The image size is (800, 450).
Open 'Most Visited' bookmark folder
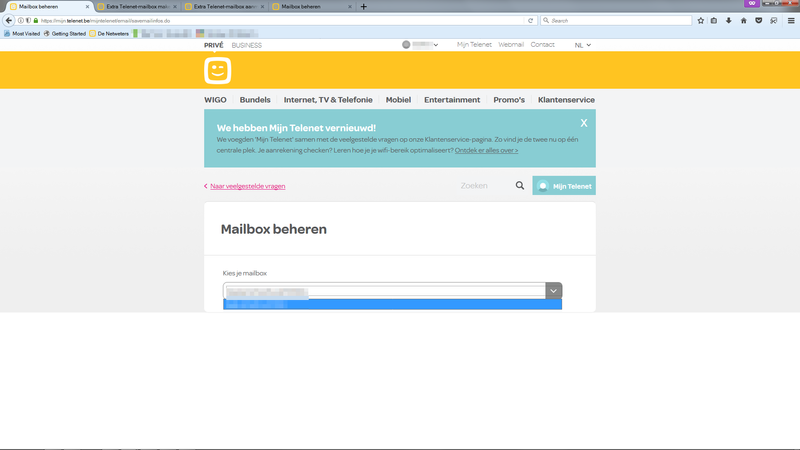pyautogui.click(x=22, y=34)
